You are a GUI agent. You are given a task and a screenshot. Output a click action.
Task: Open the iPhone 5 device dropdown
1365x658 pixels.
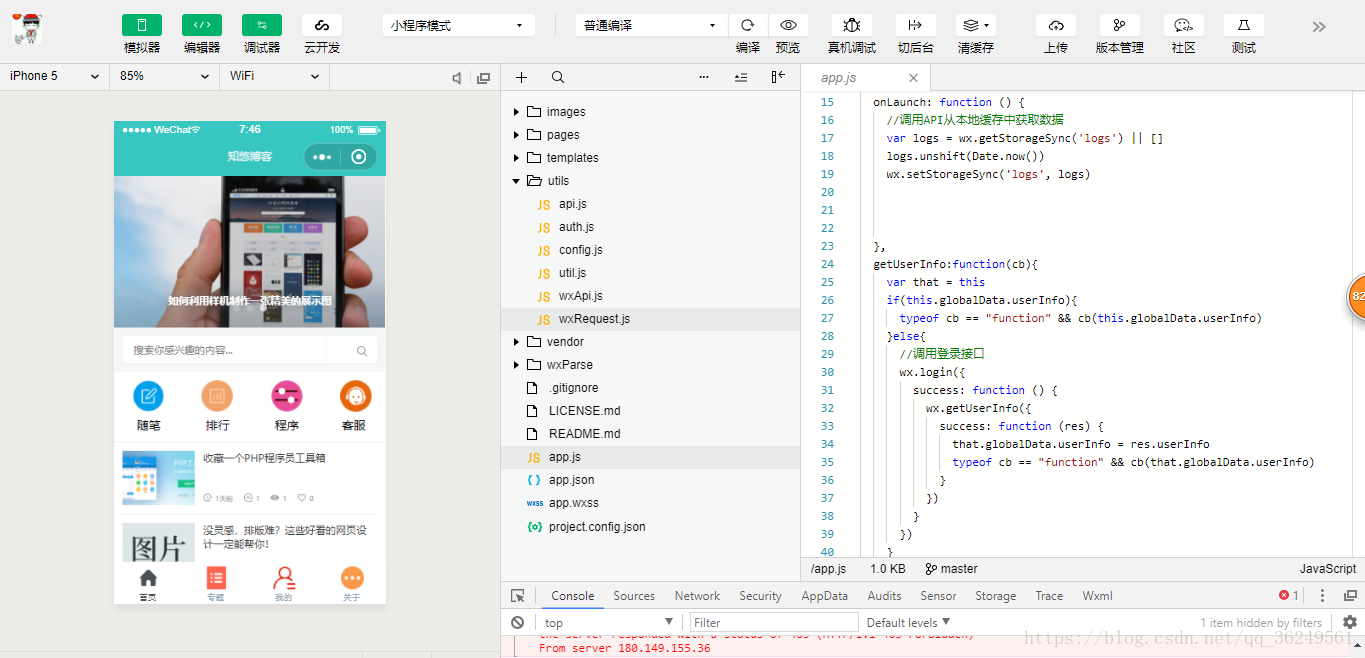[x=55, y=76]
